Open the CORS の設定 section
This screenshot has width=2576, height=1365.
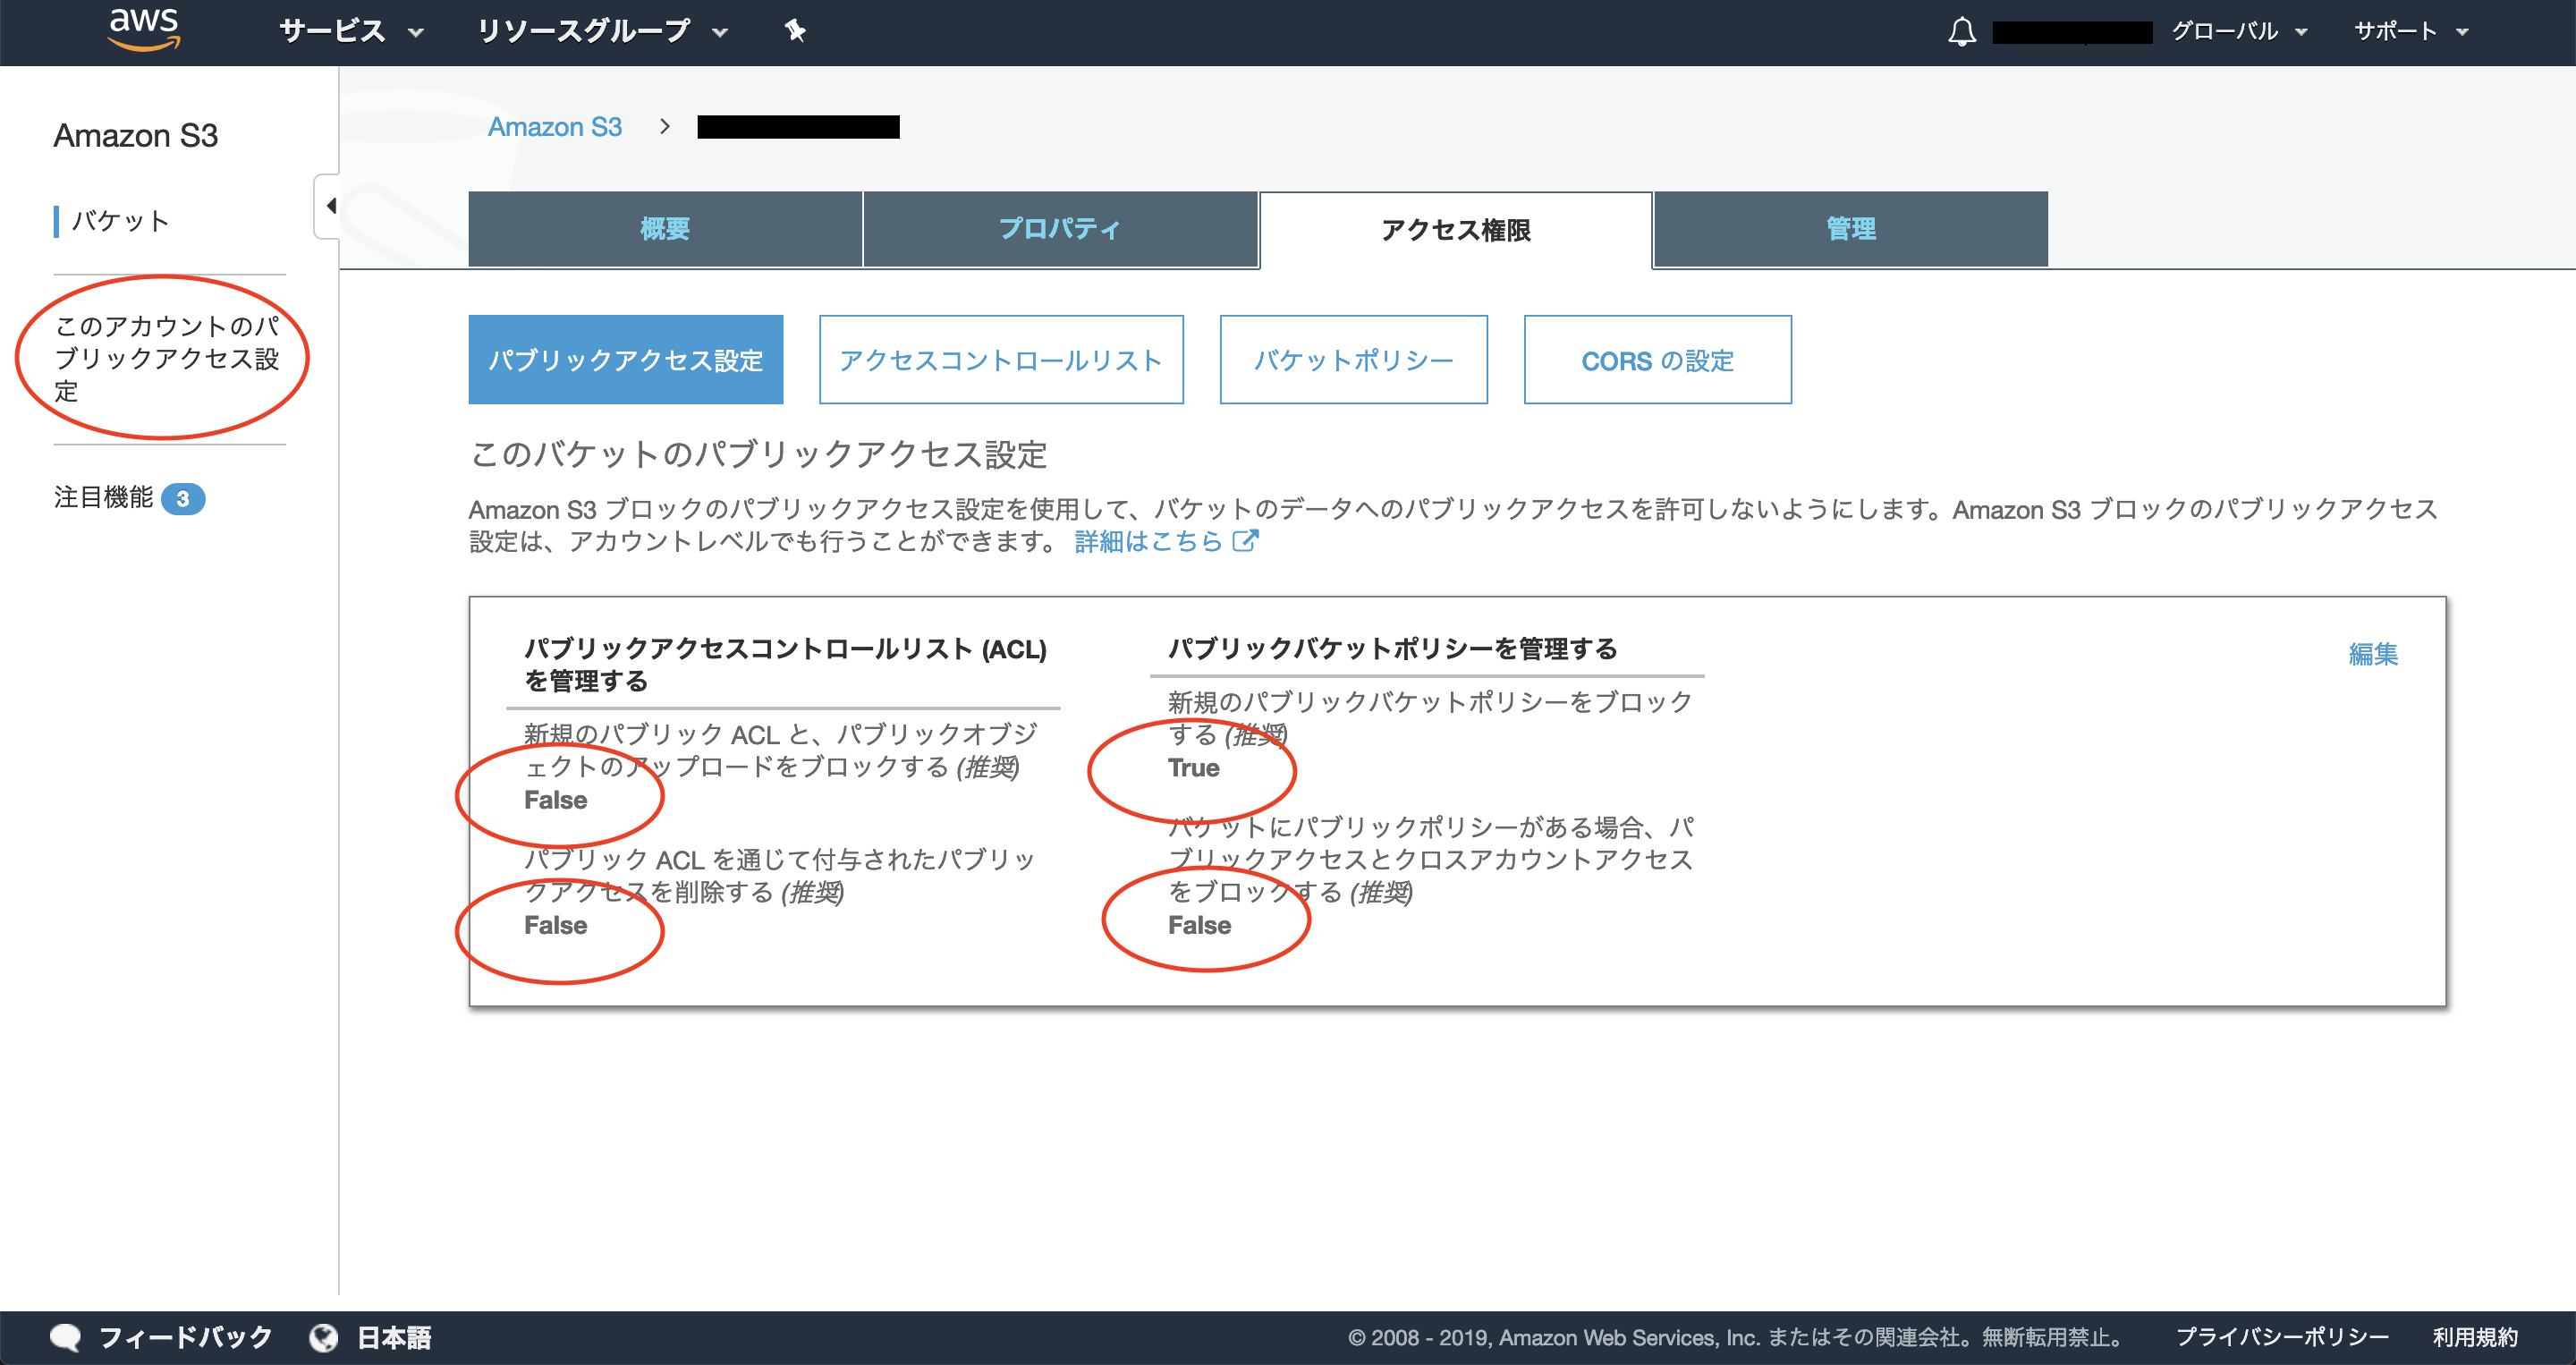tap(1658, 360)
